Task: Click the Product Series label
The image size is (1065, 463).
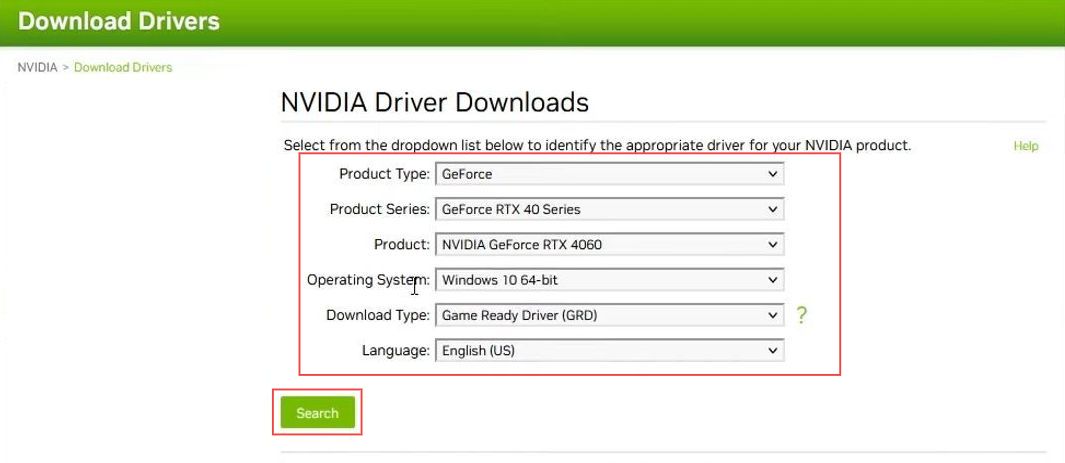Action: [x=380, y=209]
